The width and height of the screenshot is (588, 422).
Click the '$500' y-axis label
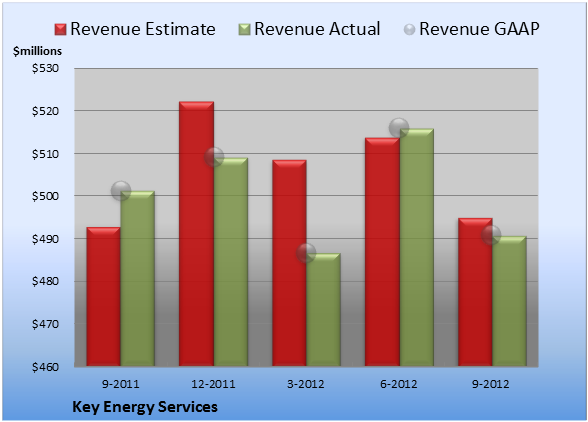click(45, 196)
